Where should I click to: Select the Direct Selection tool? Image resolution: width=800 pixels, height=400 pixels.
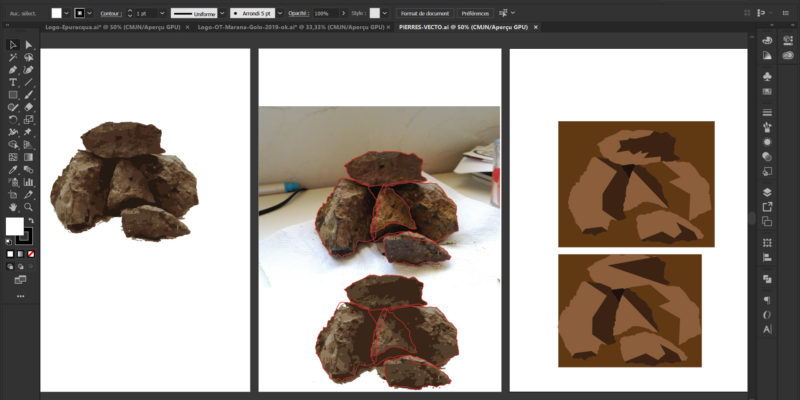tap(29, 45)
